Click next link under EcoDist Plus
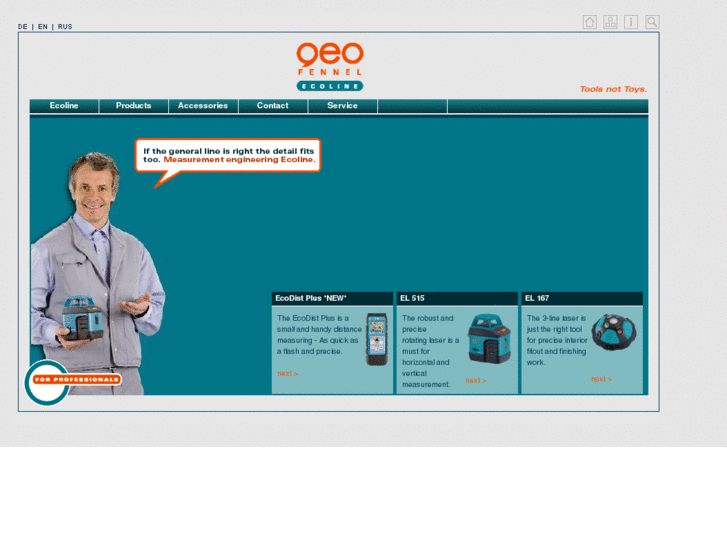This screenshot has width=727, height=545. coord(287,373)
